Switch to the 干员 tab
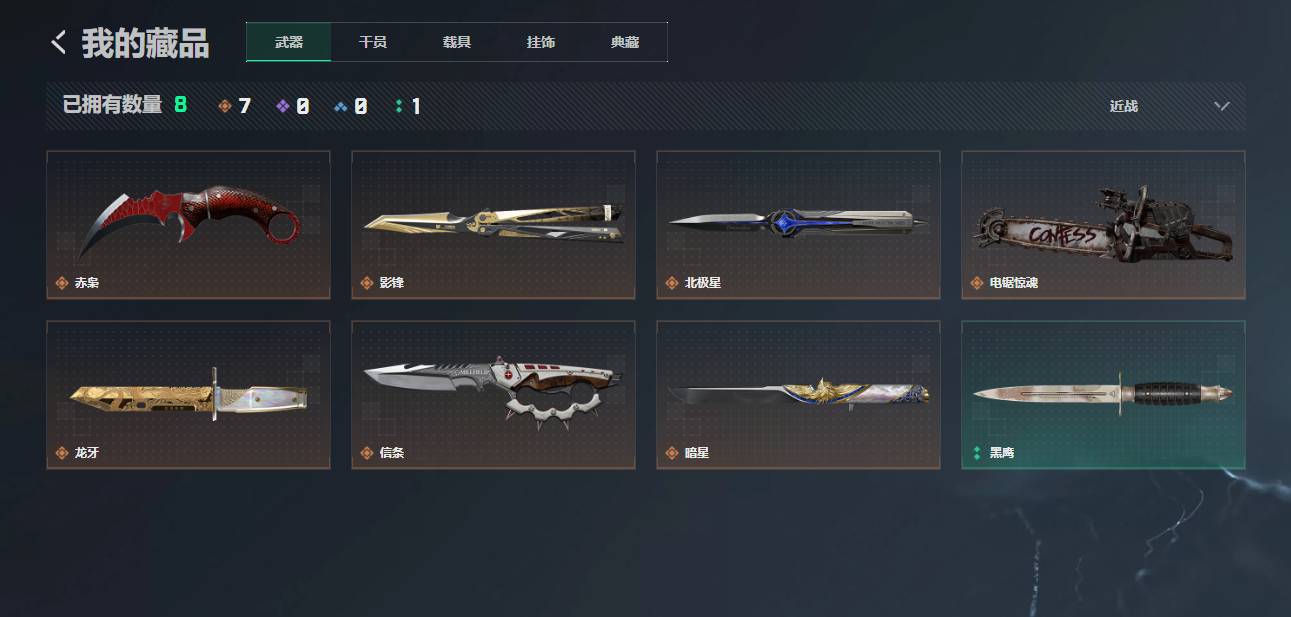Image resolution: width=1291 pixels, height=617 pixels. pos(373,42)
